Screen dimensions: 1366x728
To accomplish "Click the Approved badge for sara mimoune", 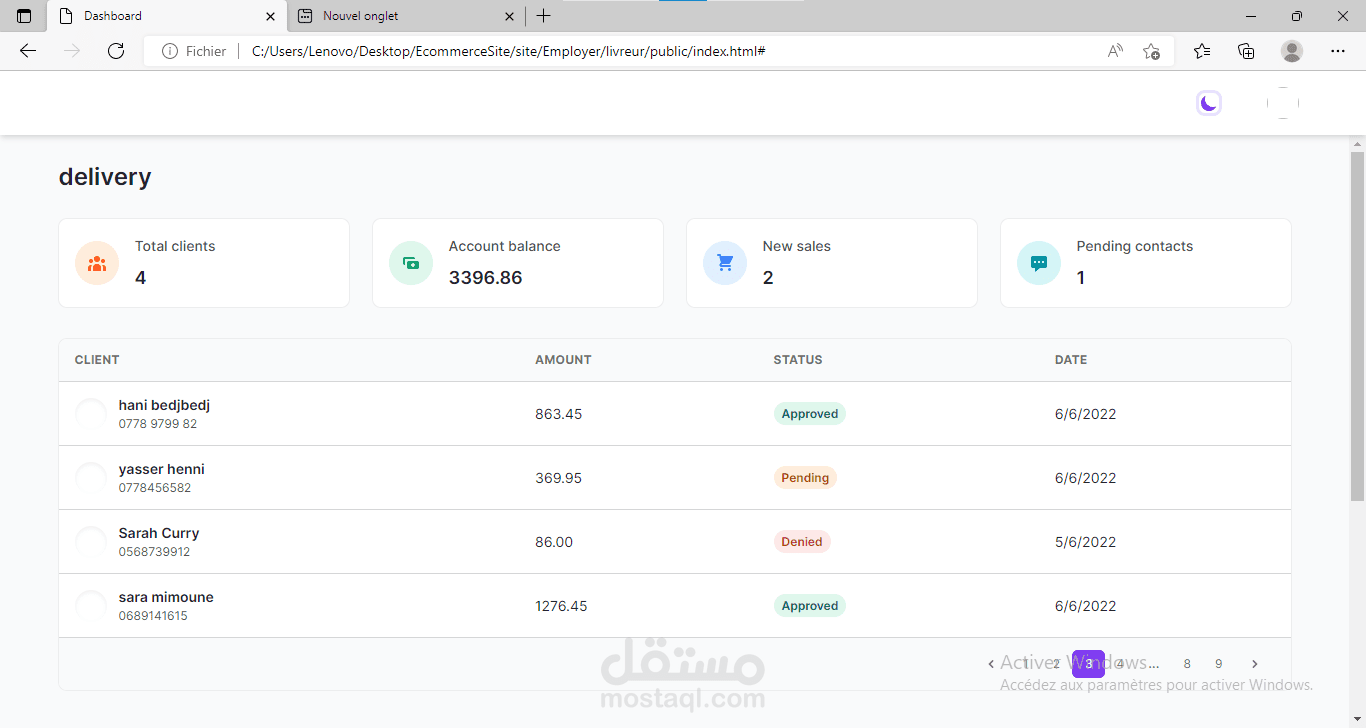I will [x=810, y=606].
